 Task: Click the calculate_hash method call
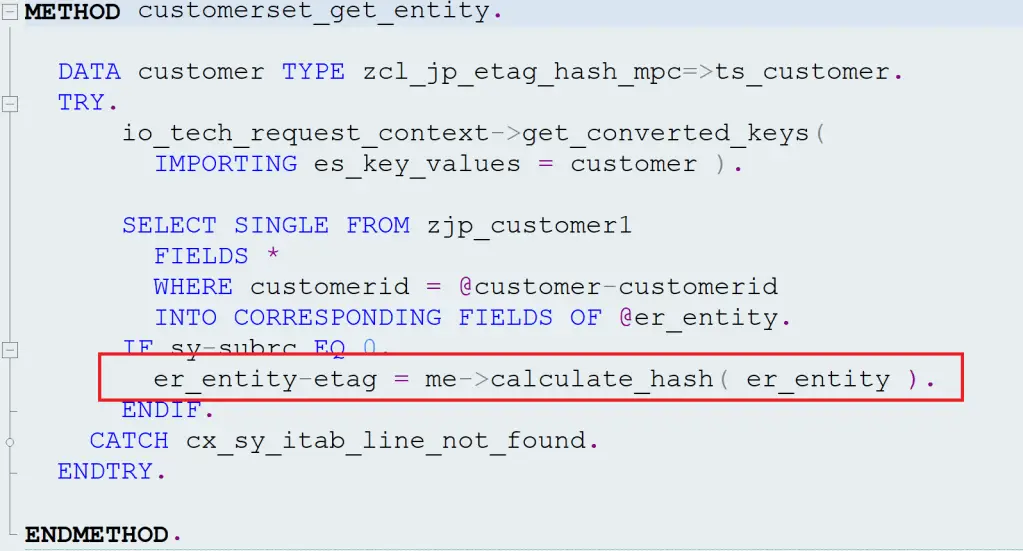pyautogui.click(x=602, y=380)
